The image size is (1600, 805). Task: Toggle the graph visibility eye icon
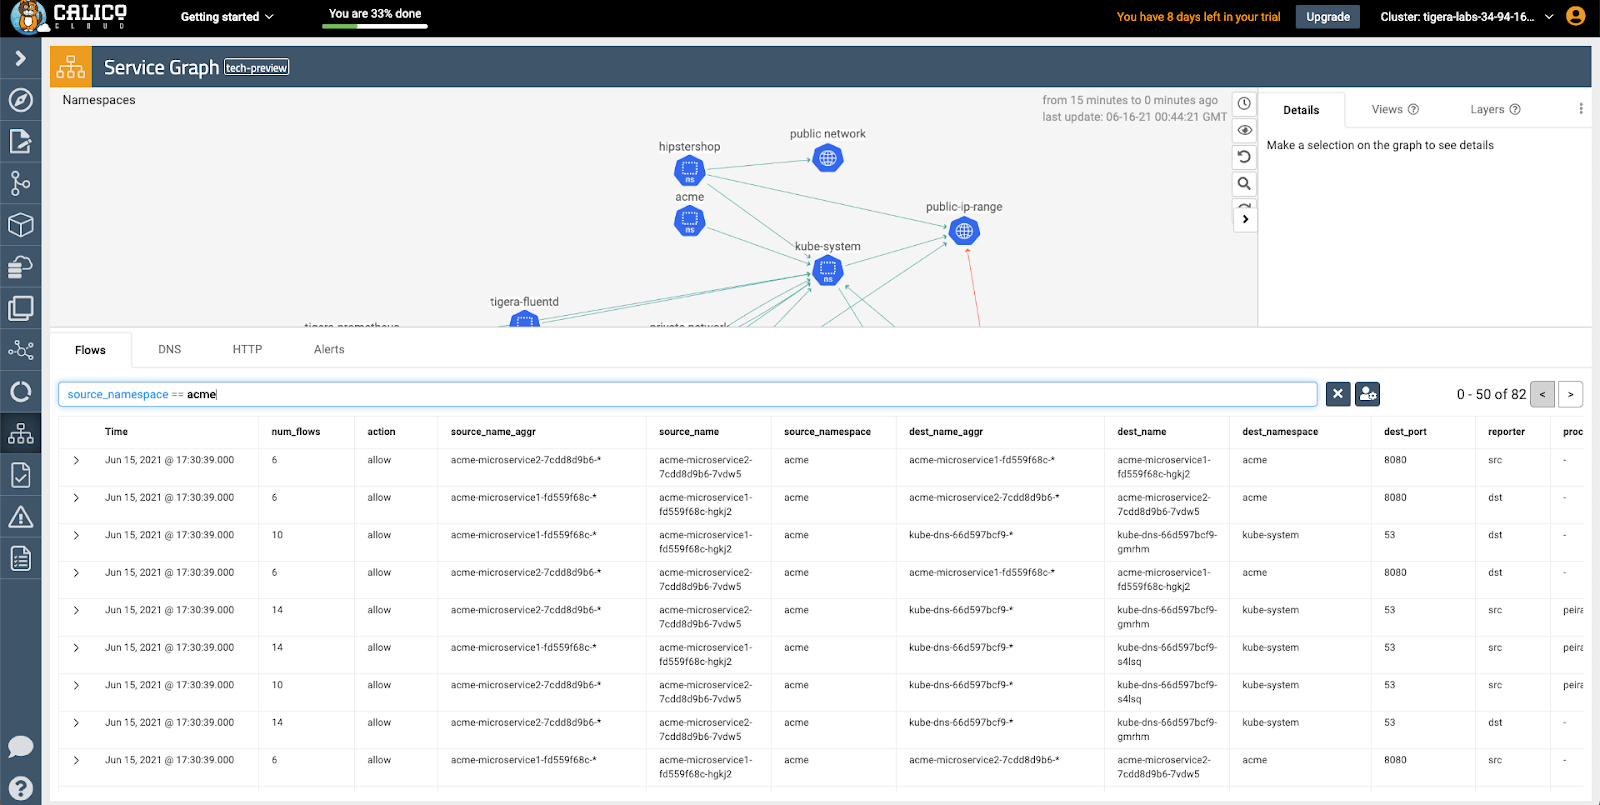coord(1244,130)
